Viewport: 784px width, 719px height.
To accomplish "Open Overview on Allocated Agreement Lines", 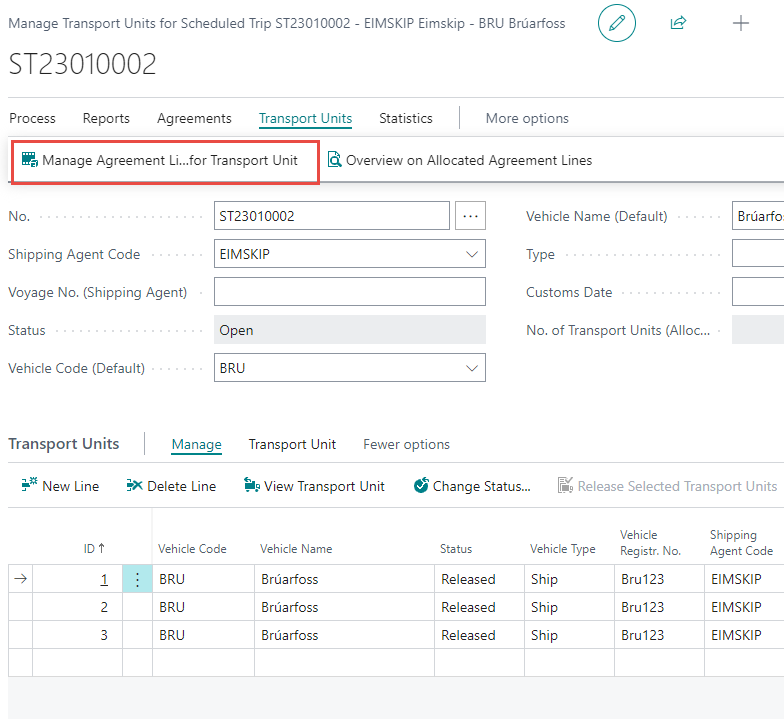I will coord(460,160).
